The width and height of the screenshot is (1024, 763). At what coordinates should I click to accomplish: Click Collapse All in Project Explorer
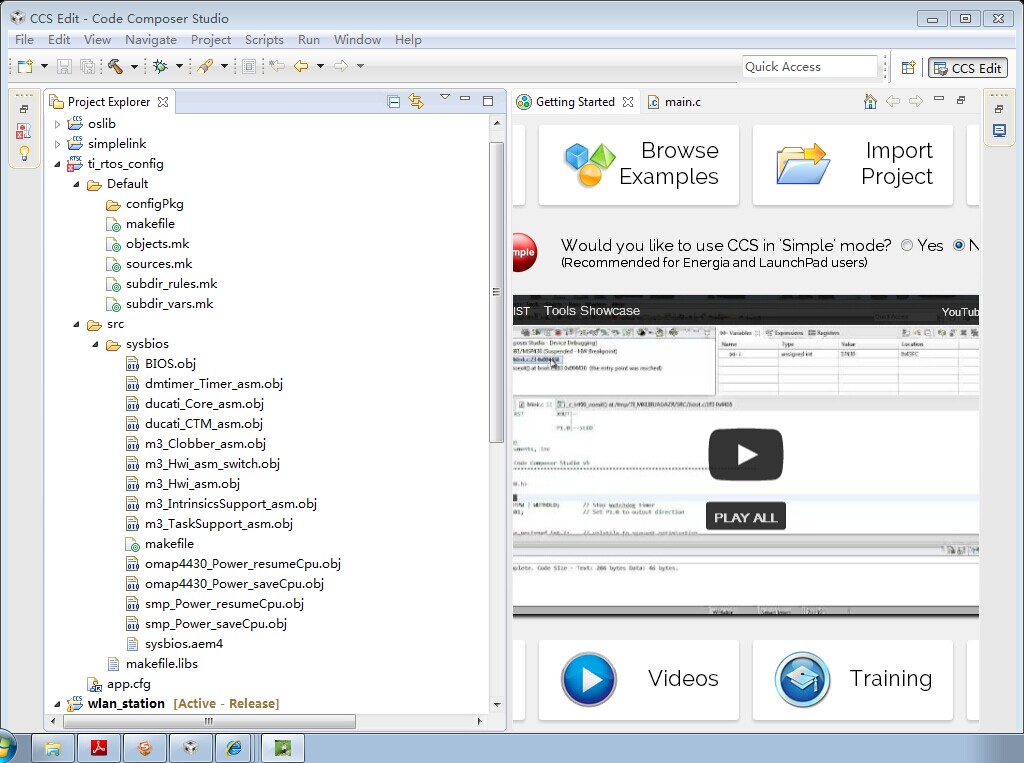393,101
